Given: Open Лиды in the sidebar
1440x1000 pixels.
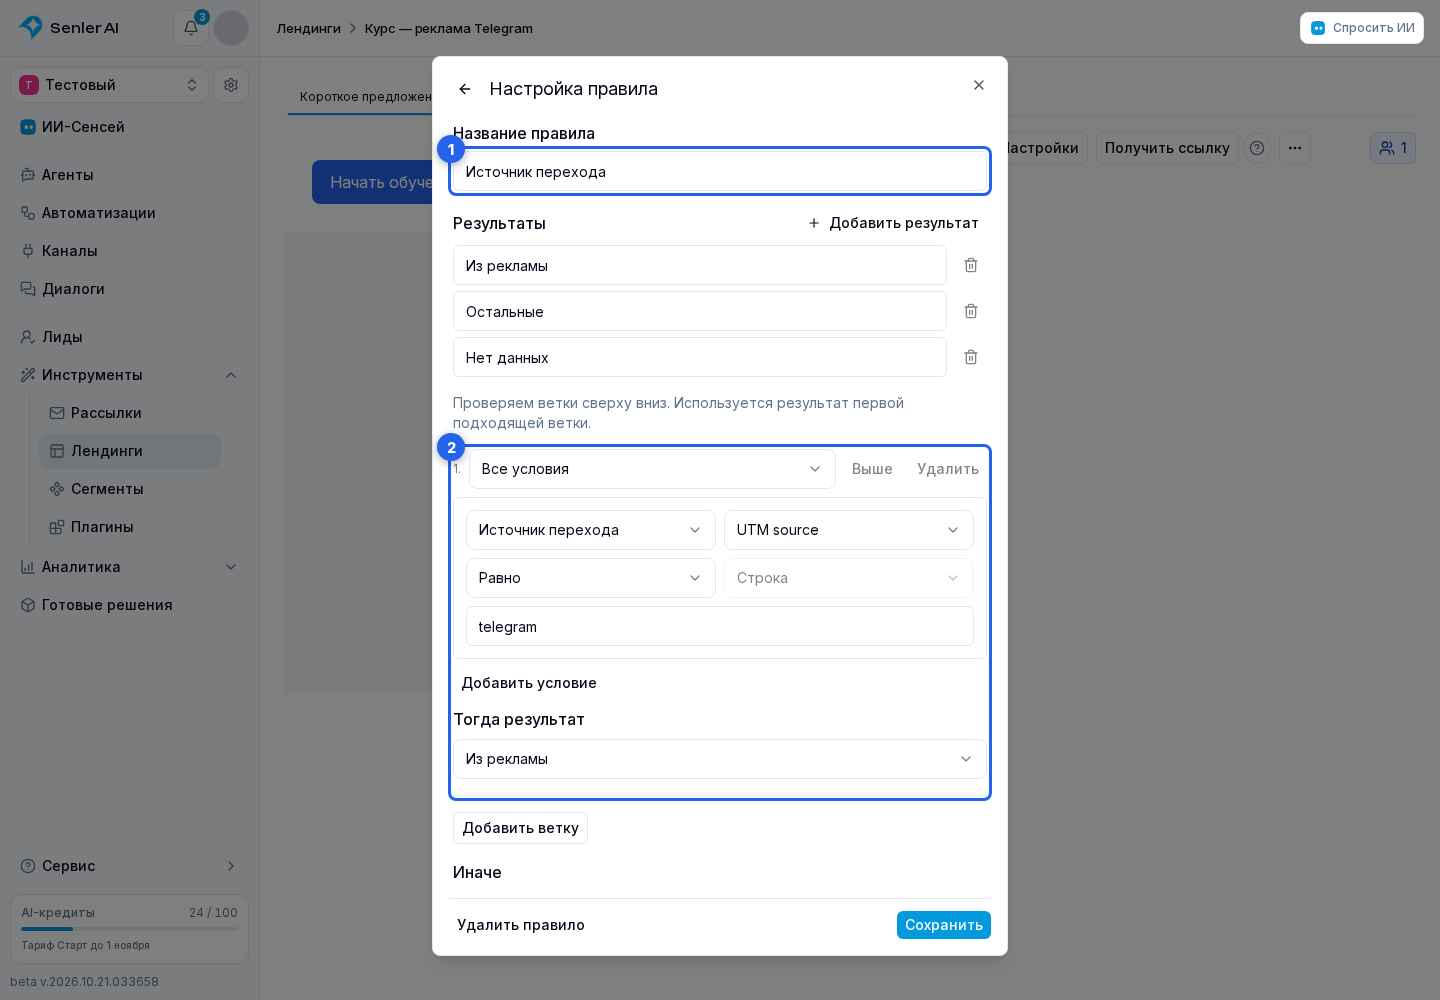Looking at the screenshot, I should [130, 337].
